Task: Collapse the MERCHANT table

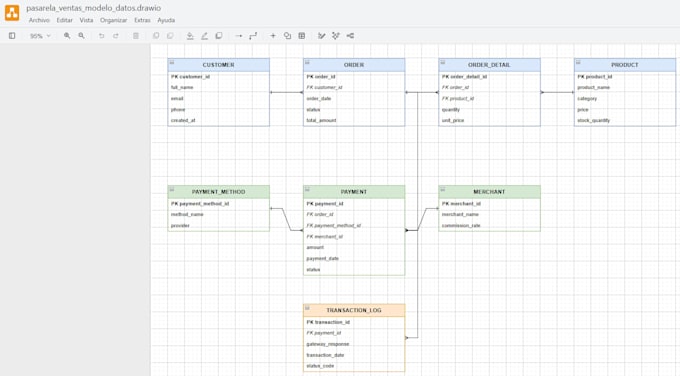Action: pyautogui.click(x=443, y=190)
